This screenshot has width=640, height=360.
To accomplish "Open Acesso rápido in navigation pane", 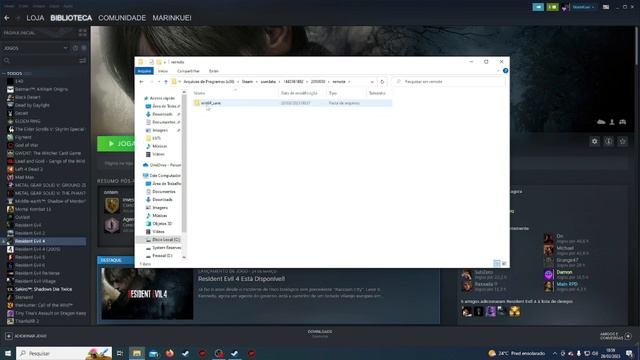I will click(x=162, y=98).
